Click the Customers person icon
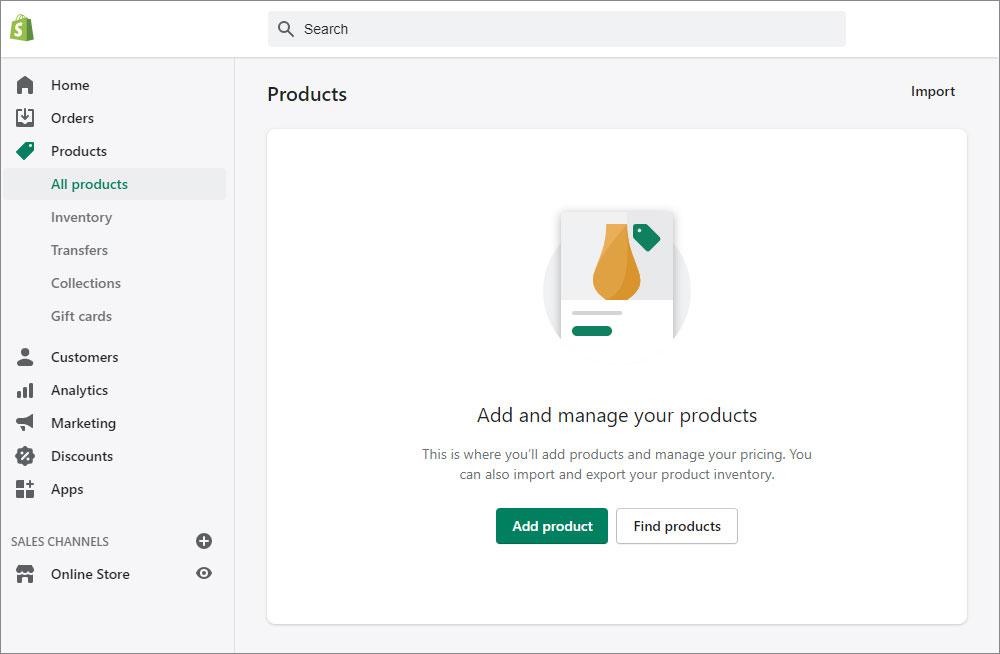 [x=25, y=357]
